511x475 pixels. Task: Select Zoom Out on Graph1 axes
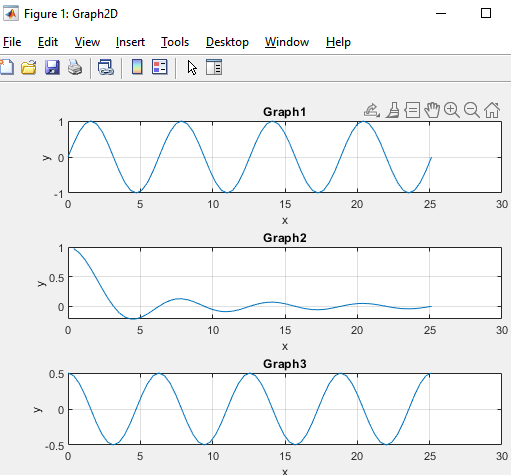(x=472, y=110)
